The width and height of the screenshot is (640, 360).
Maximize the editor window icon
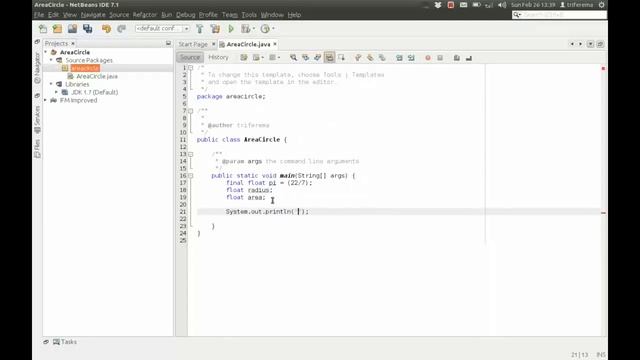(600, 44)
